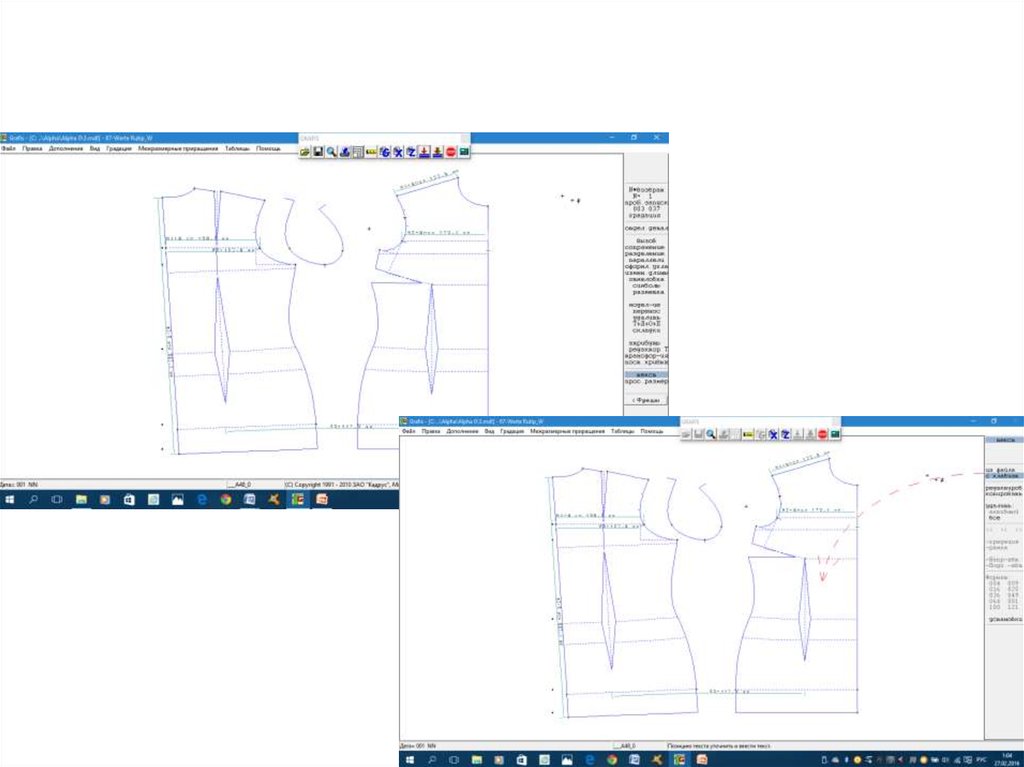Click the A48_0 status bar text in the upper window
The height and width of the screenshot is (767, 1024).
pyautogui.click(x=240, y=485)
